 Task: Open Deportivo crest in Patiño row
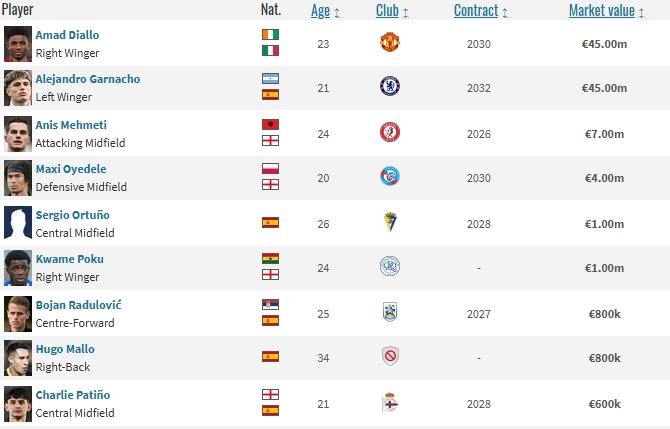coord(390,402)
